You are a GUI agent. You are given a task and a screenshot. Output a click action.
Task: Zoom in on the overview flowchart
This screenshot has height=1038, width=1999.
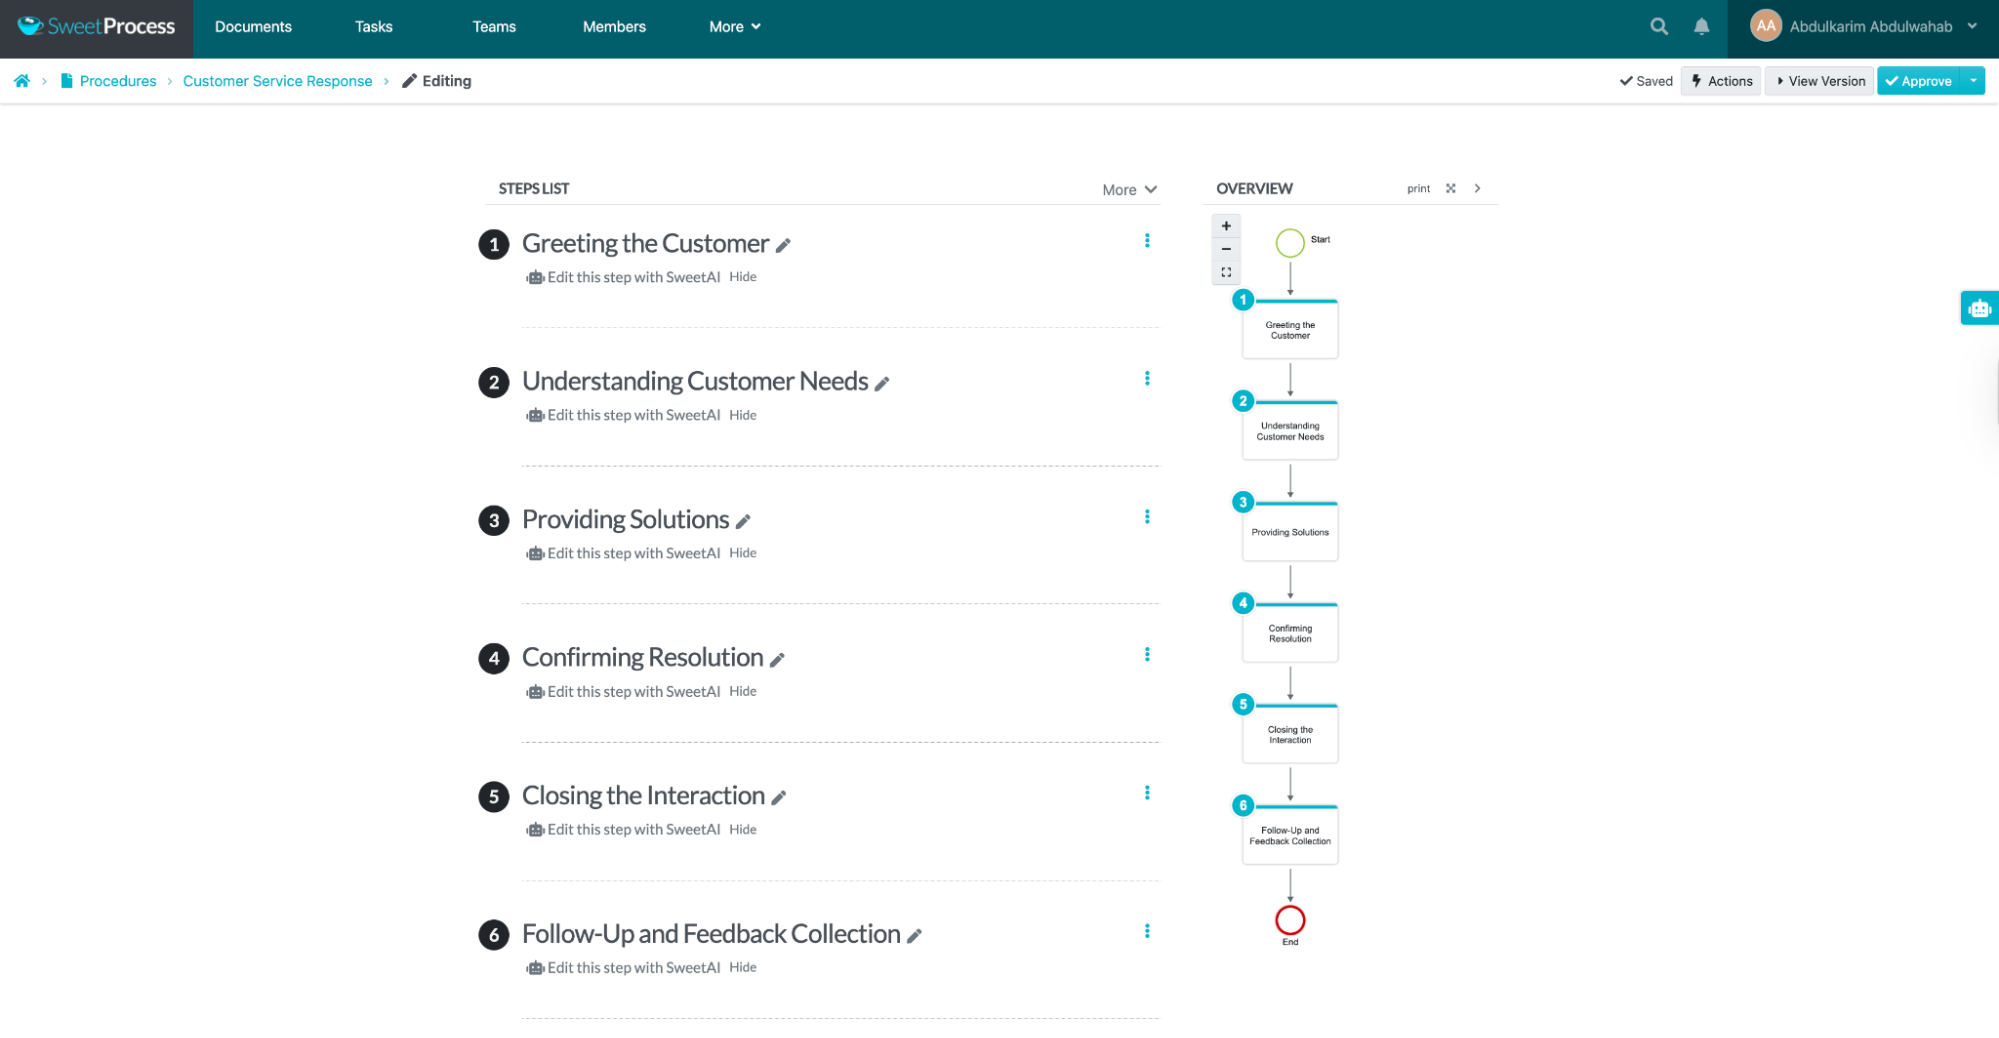(1226, 226)
